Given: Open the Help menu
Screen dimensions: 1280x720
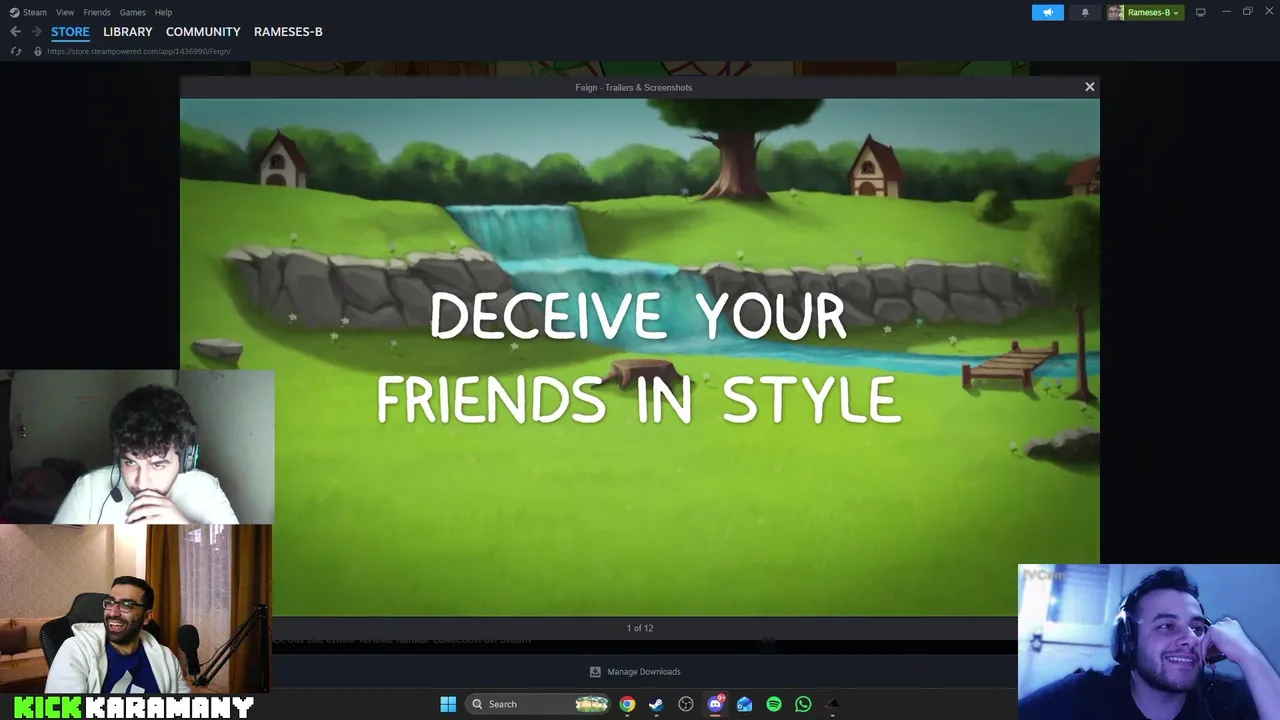Looking at the screenshot, I should pyautogui.click(x=163, y=12).
